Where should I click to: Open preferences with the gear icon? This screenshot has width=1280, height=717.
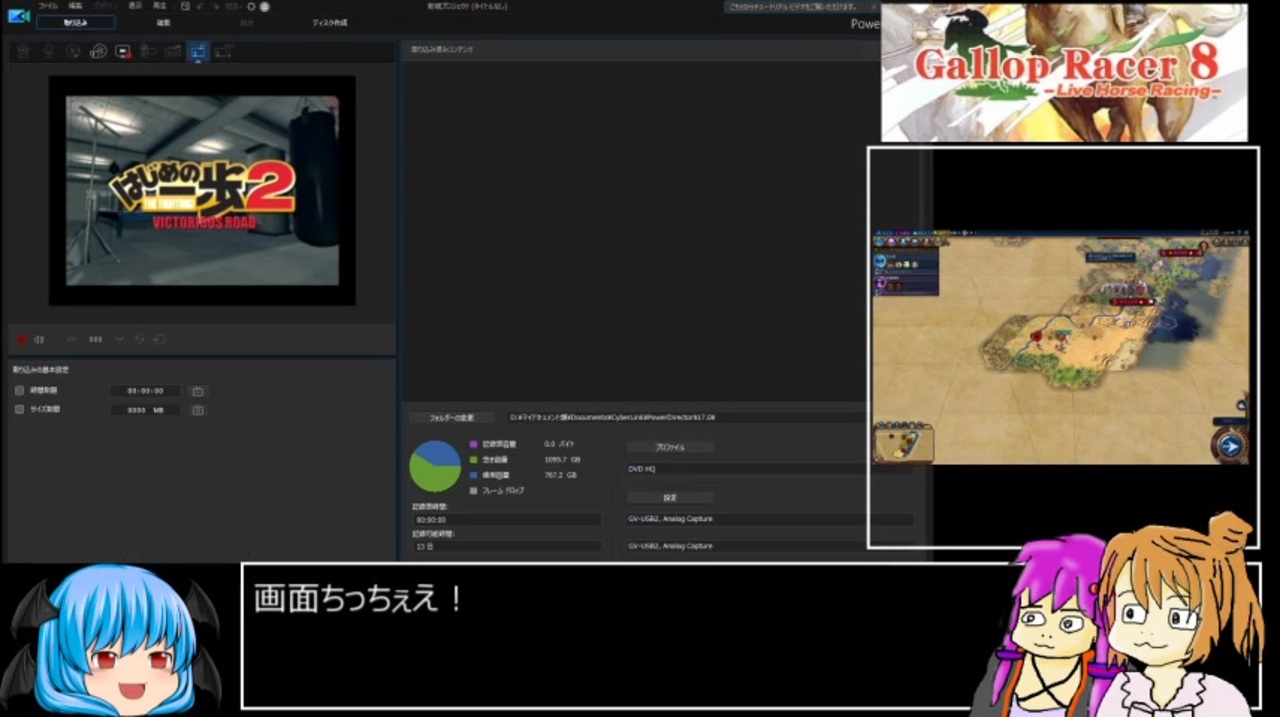point(252,6)
